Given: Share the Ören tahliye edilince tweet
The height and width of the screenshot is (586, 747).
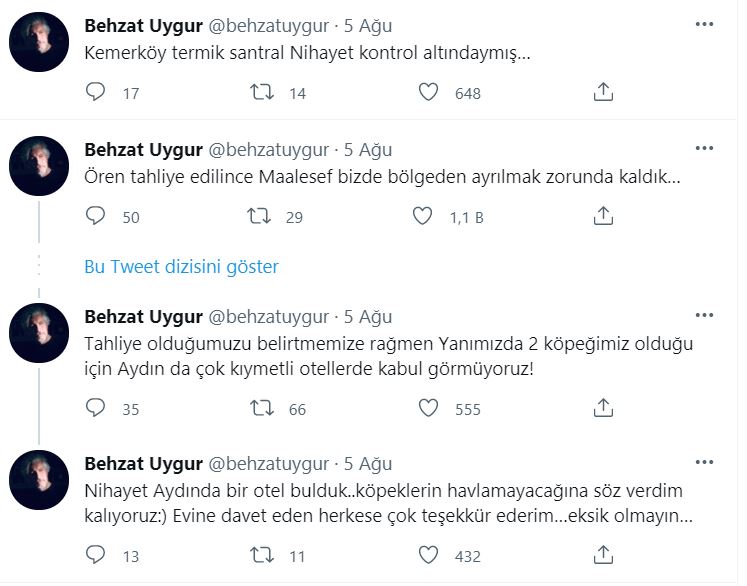Looking at the screenshot, I should (x=603, y=216).
